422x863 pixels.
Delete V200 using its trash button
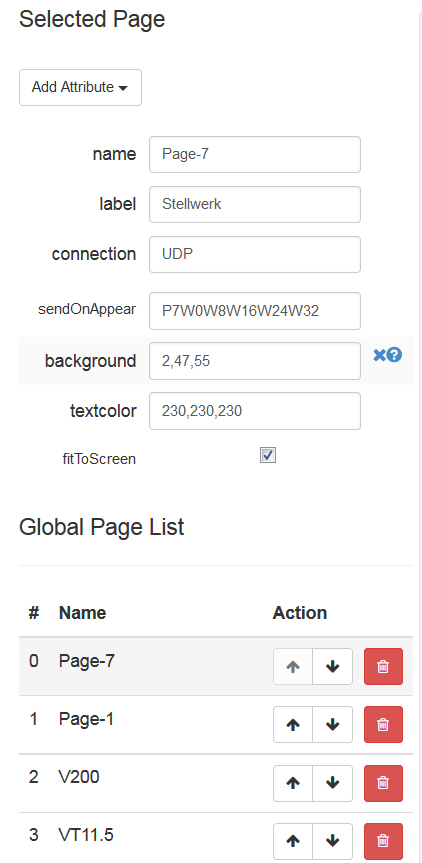[x=383, y=783]
